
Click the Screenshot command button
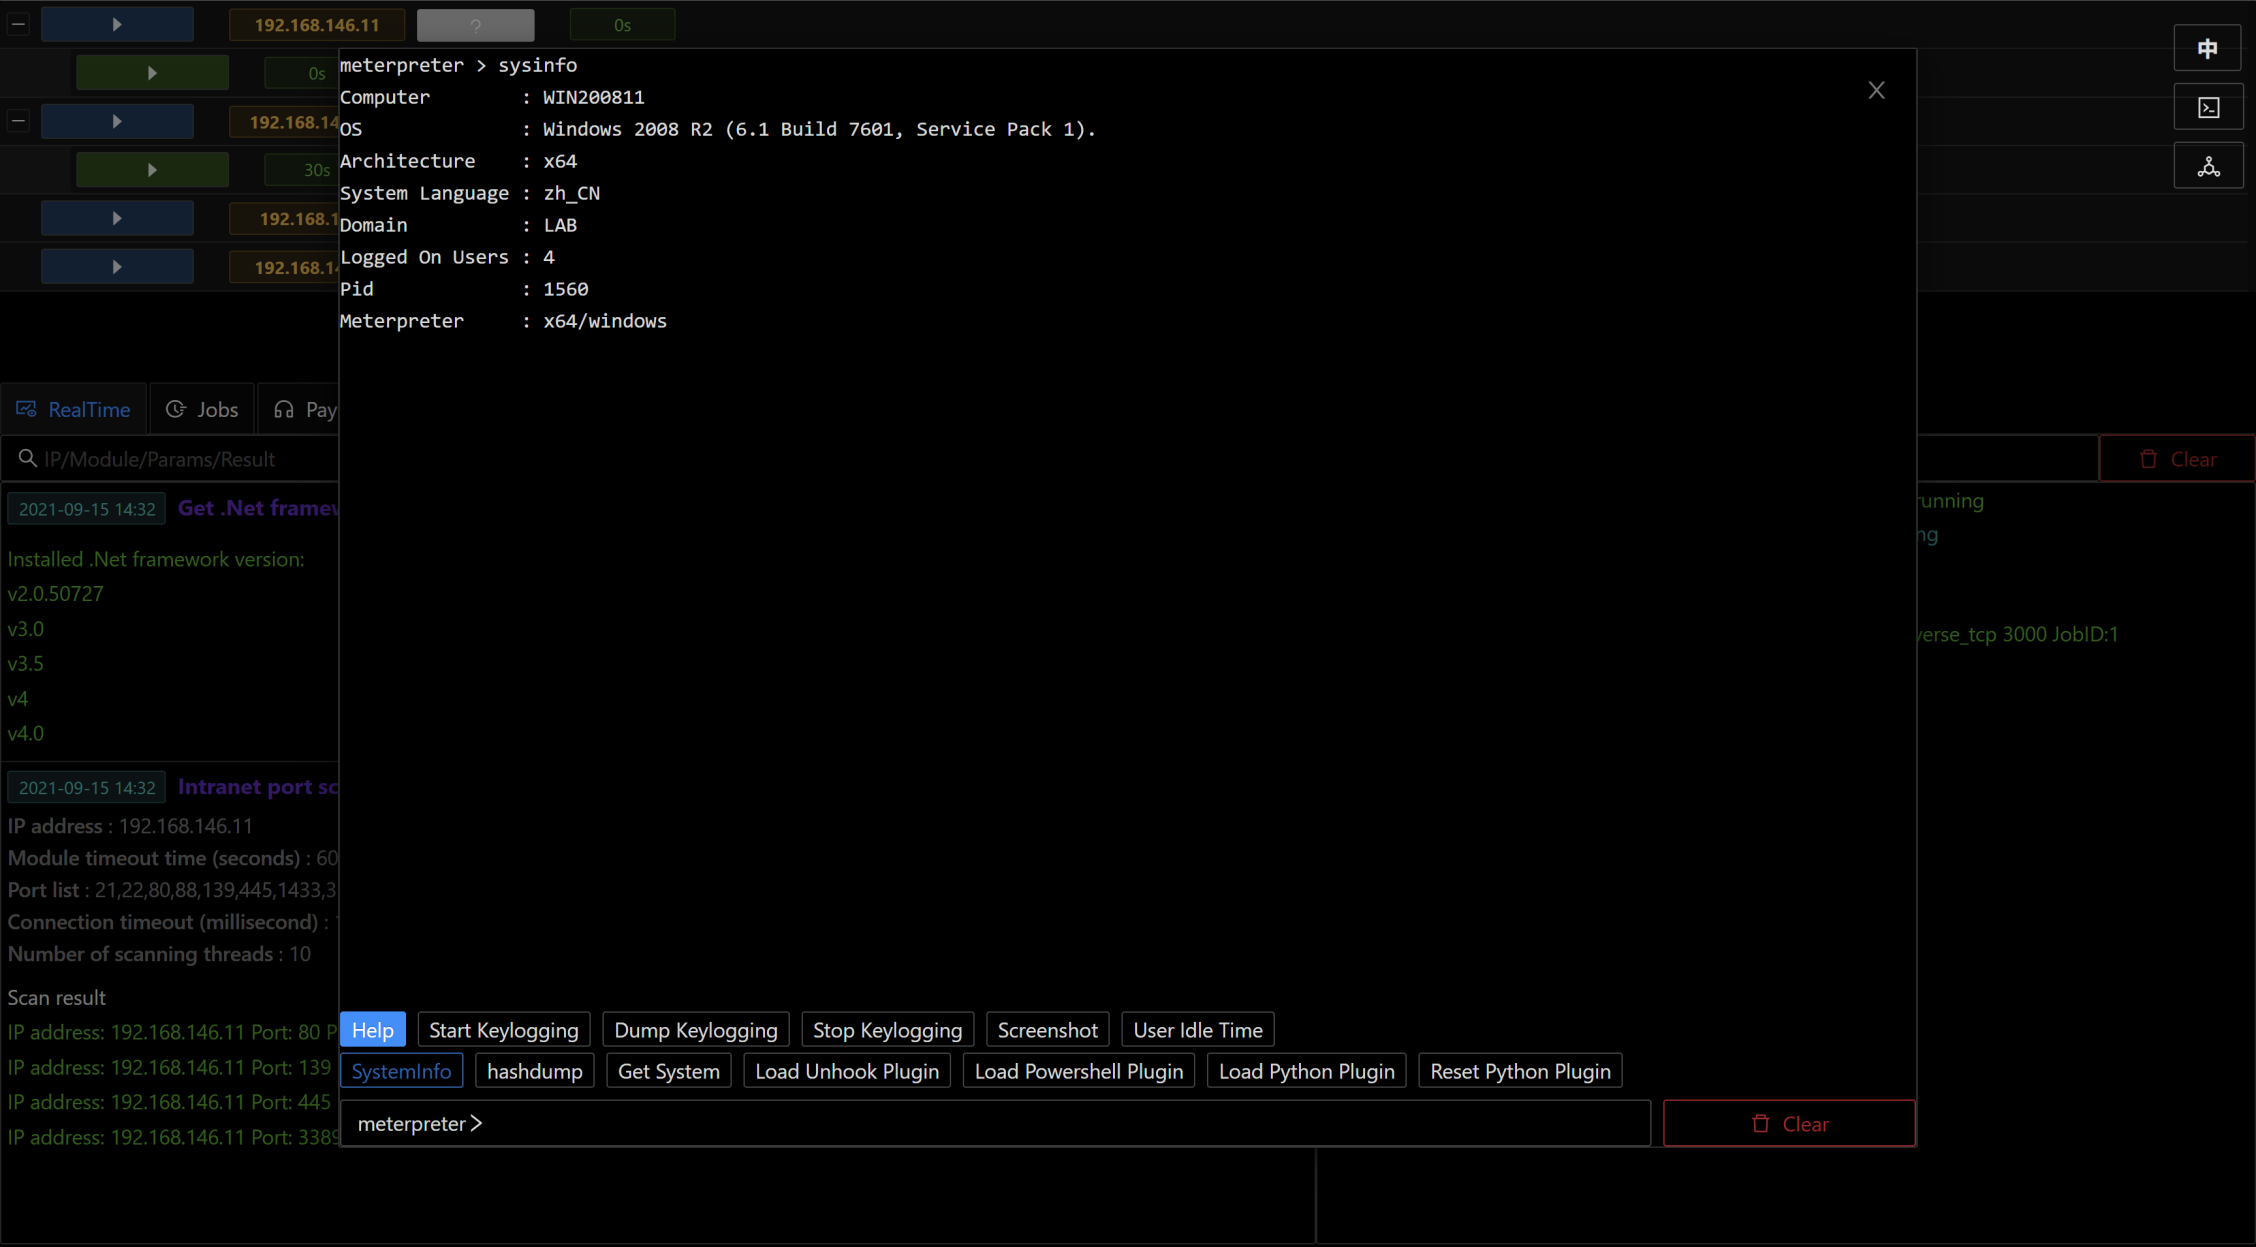1047,1030
